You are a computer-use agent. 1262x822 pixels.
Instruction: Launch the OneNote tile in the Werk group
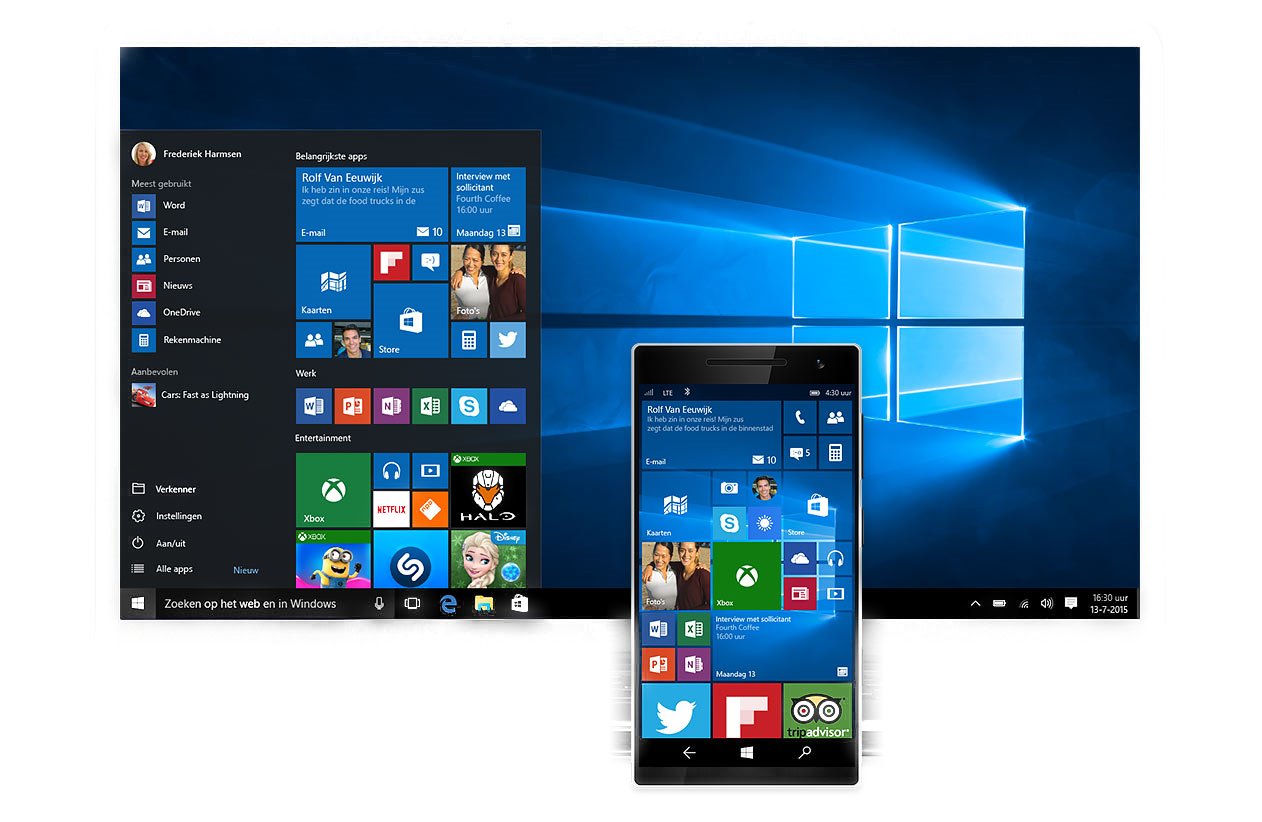(391, 405)
